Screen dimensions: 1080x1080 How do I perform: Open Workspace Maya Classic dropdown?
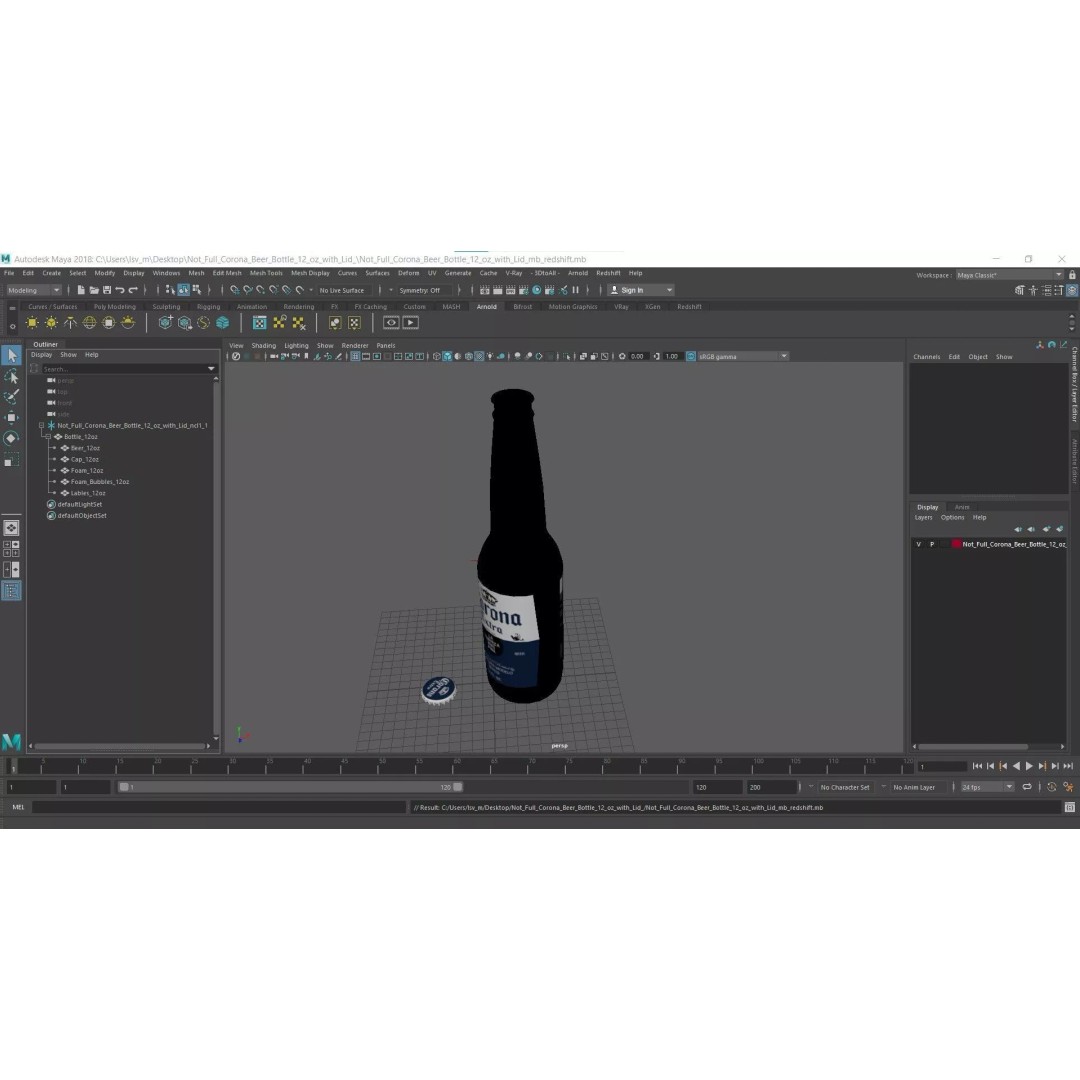[1009, 275]
